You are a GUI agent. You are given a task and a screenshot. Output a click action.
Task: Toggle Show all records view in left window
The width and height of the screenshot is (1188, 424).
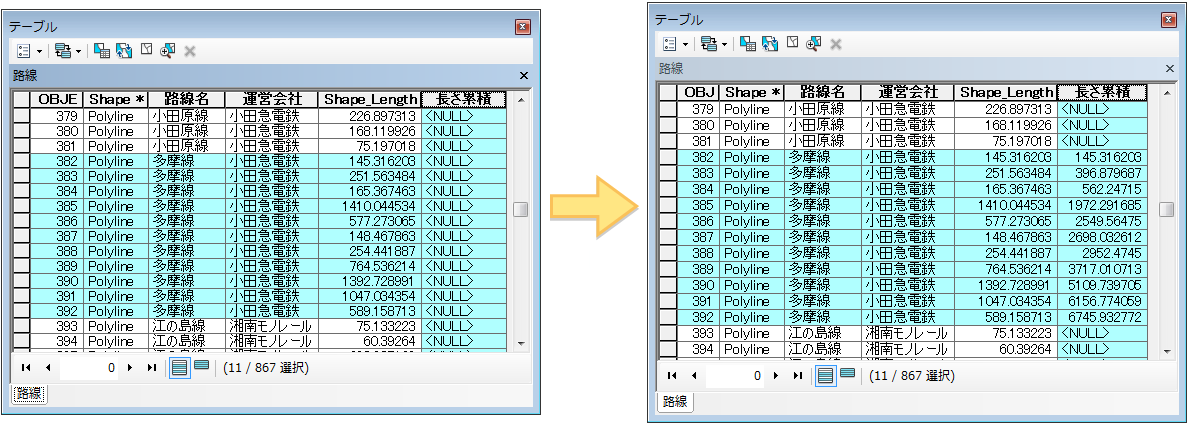tap(179, 367)
